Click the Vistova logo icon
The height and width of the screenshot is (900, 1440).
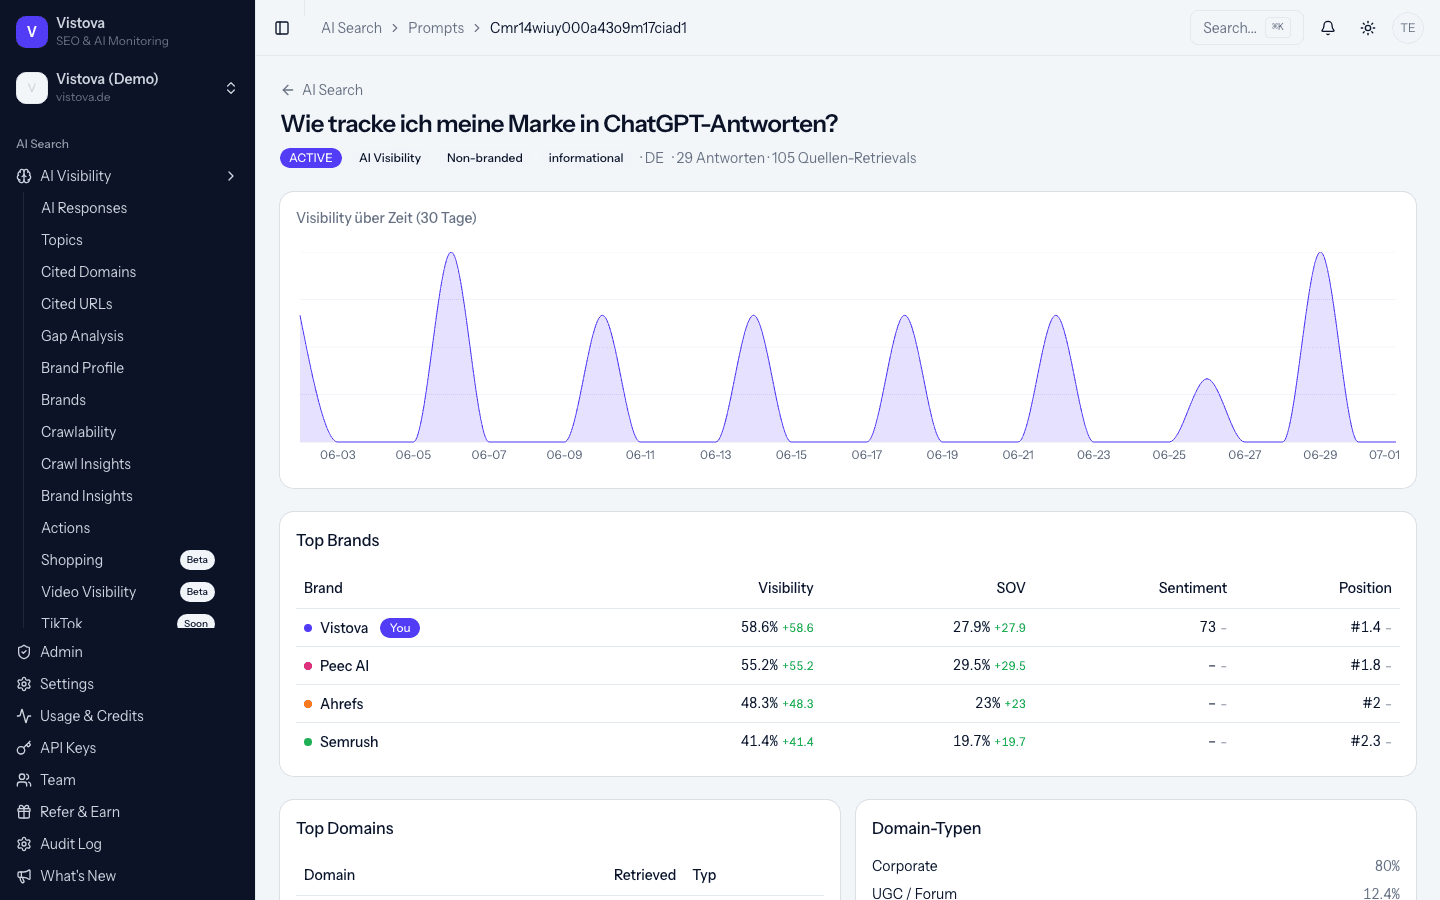(32, 32)
